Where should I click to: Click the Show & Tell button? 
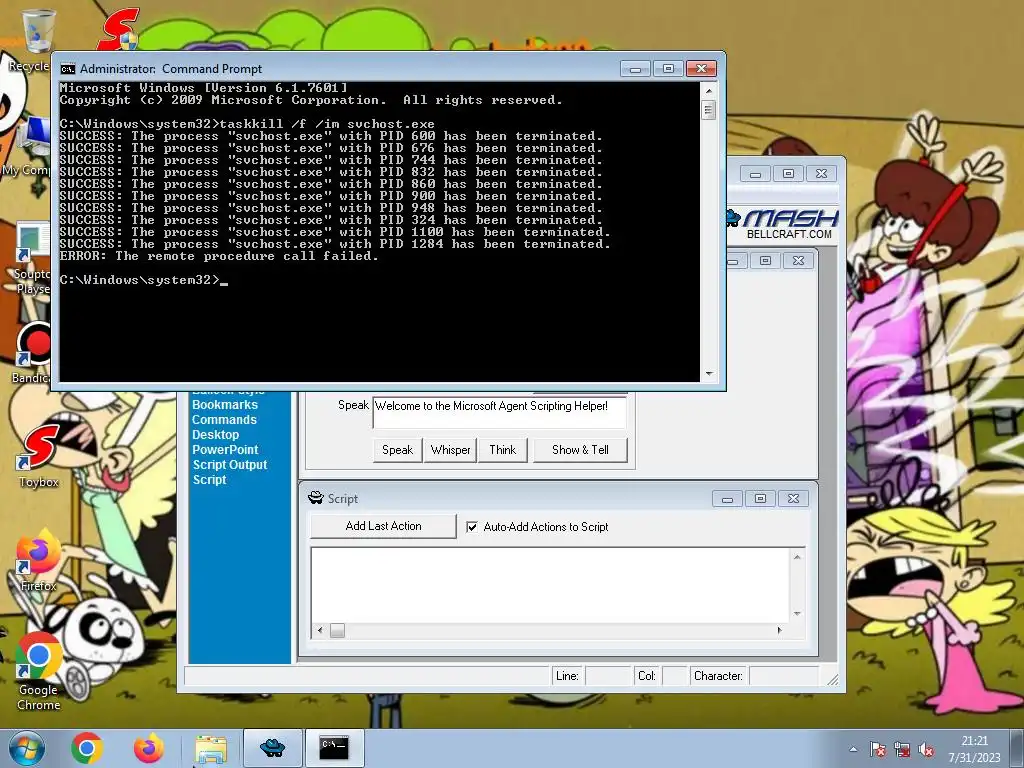click(x=580, y=450)
